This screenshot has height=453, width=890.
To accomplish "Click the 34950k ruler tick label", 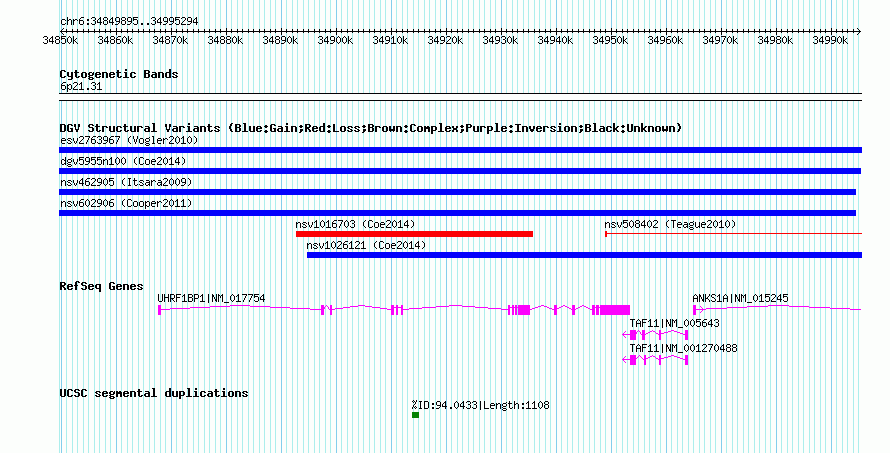I will point(611,40).
